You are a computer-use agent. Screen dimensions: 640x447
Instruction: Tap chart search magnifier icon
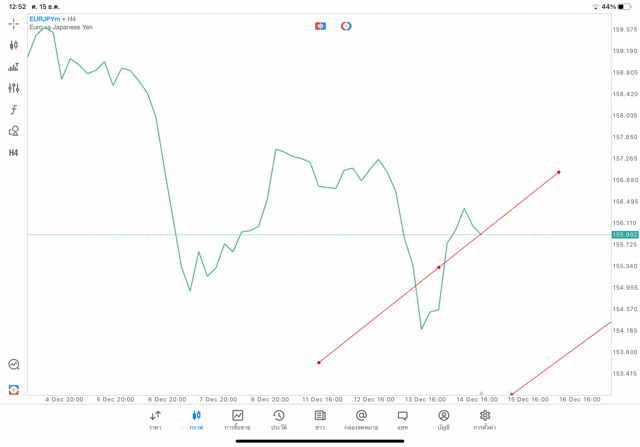(13, 365)
